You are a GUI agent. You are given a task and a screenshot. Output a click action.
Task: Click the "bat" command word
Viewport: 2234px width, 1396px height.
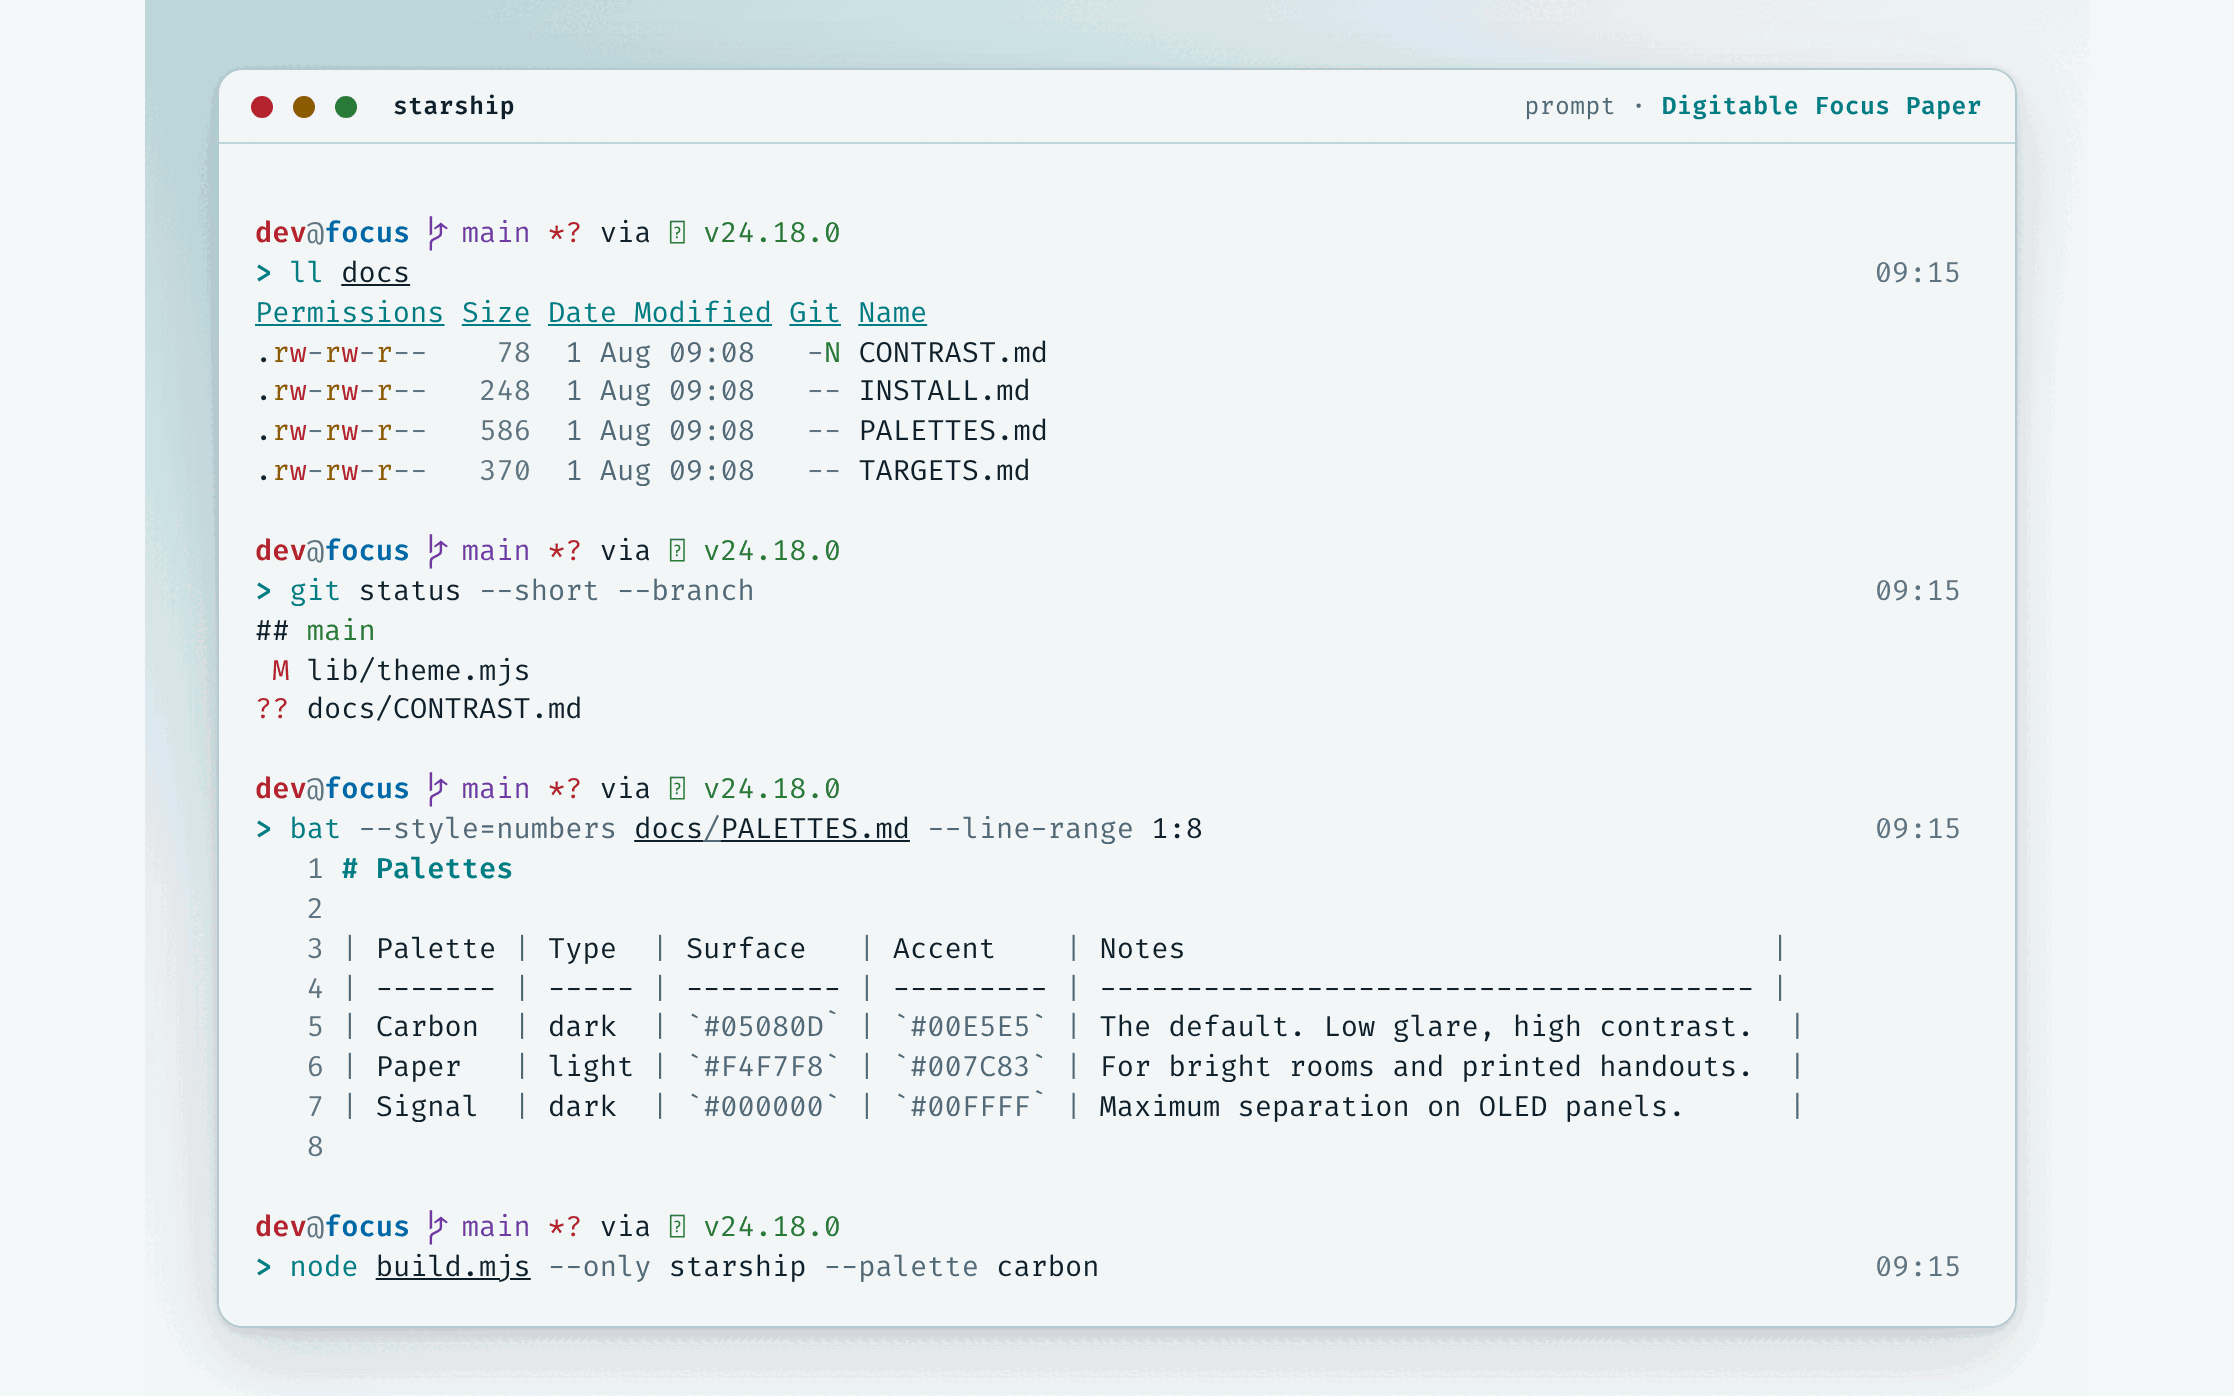click(315, 829)
